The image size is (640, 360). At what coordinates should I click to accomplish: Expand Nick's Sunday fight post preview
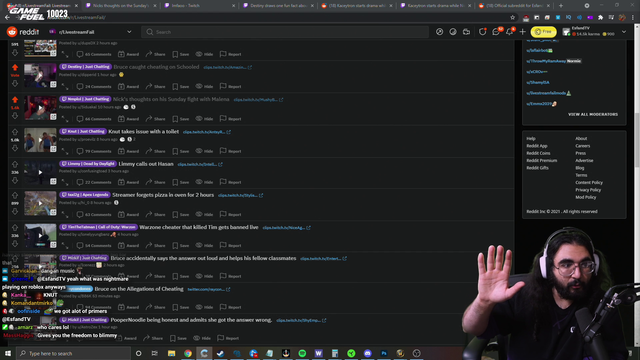pyautogui.click(x=65, y=119)
